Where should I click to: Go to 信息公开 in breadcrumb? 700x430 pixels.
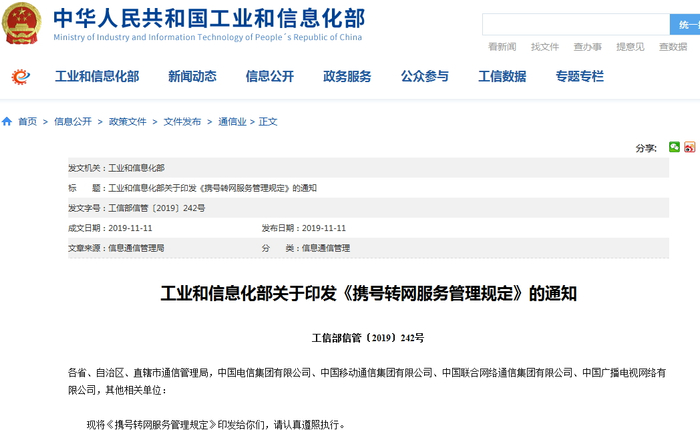click(x=73, y=121)
